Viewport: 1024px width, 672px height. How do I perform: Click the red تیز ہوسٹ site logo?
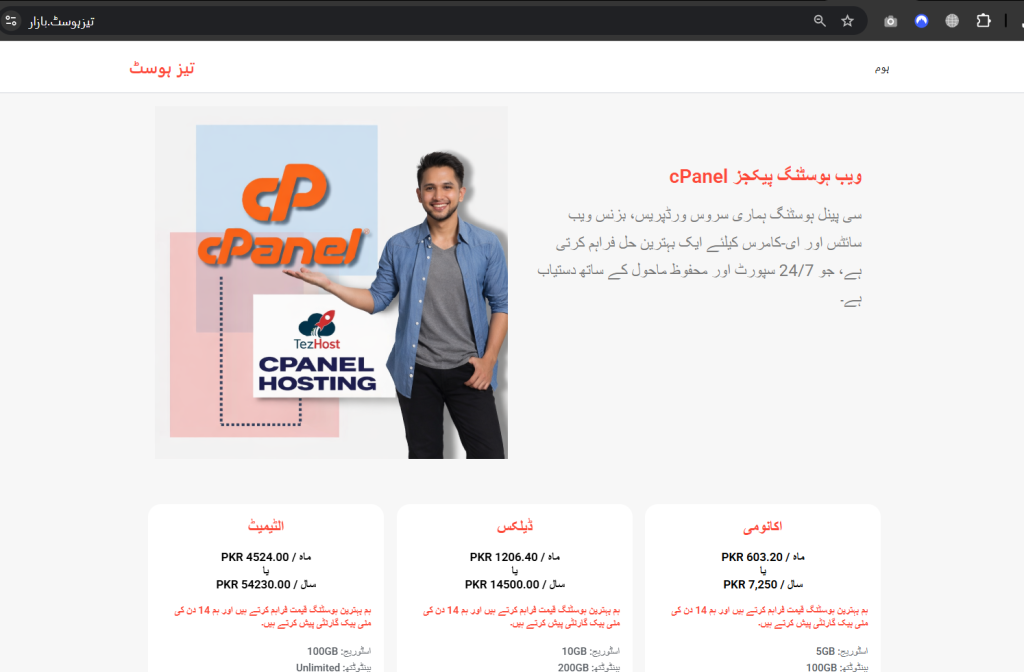point(162,68)
